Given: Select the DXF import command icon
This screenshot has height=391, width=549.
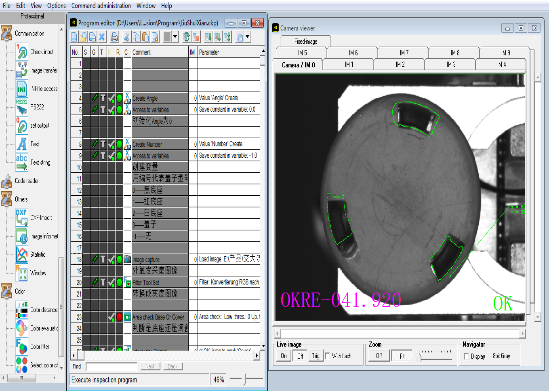Looking at the screenshot, I should point(22,217).
